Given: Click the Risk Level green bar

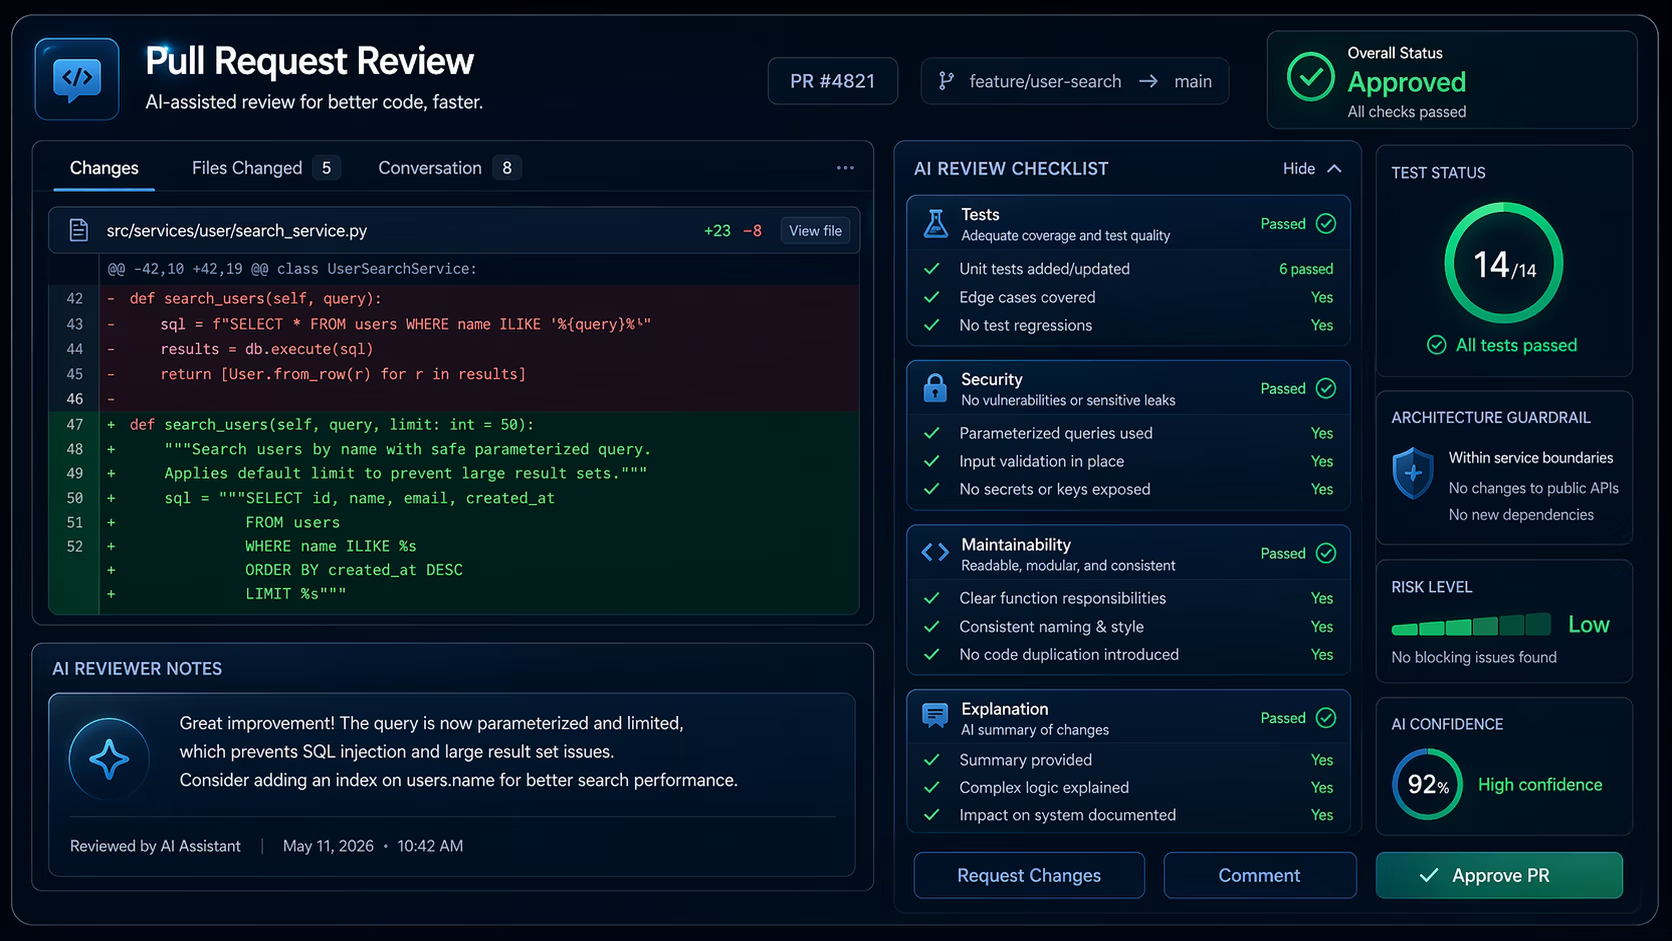Looking at the screenshot, I should click(x=1471, y=626).
